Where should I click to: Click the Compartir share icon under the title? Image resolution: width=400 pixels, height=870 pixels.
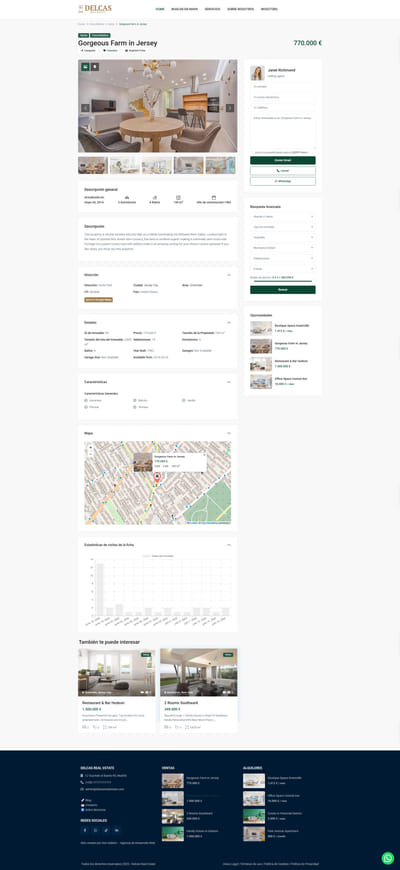coord(88,50)
